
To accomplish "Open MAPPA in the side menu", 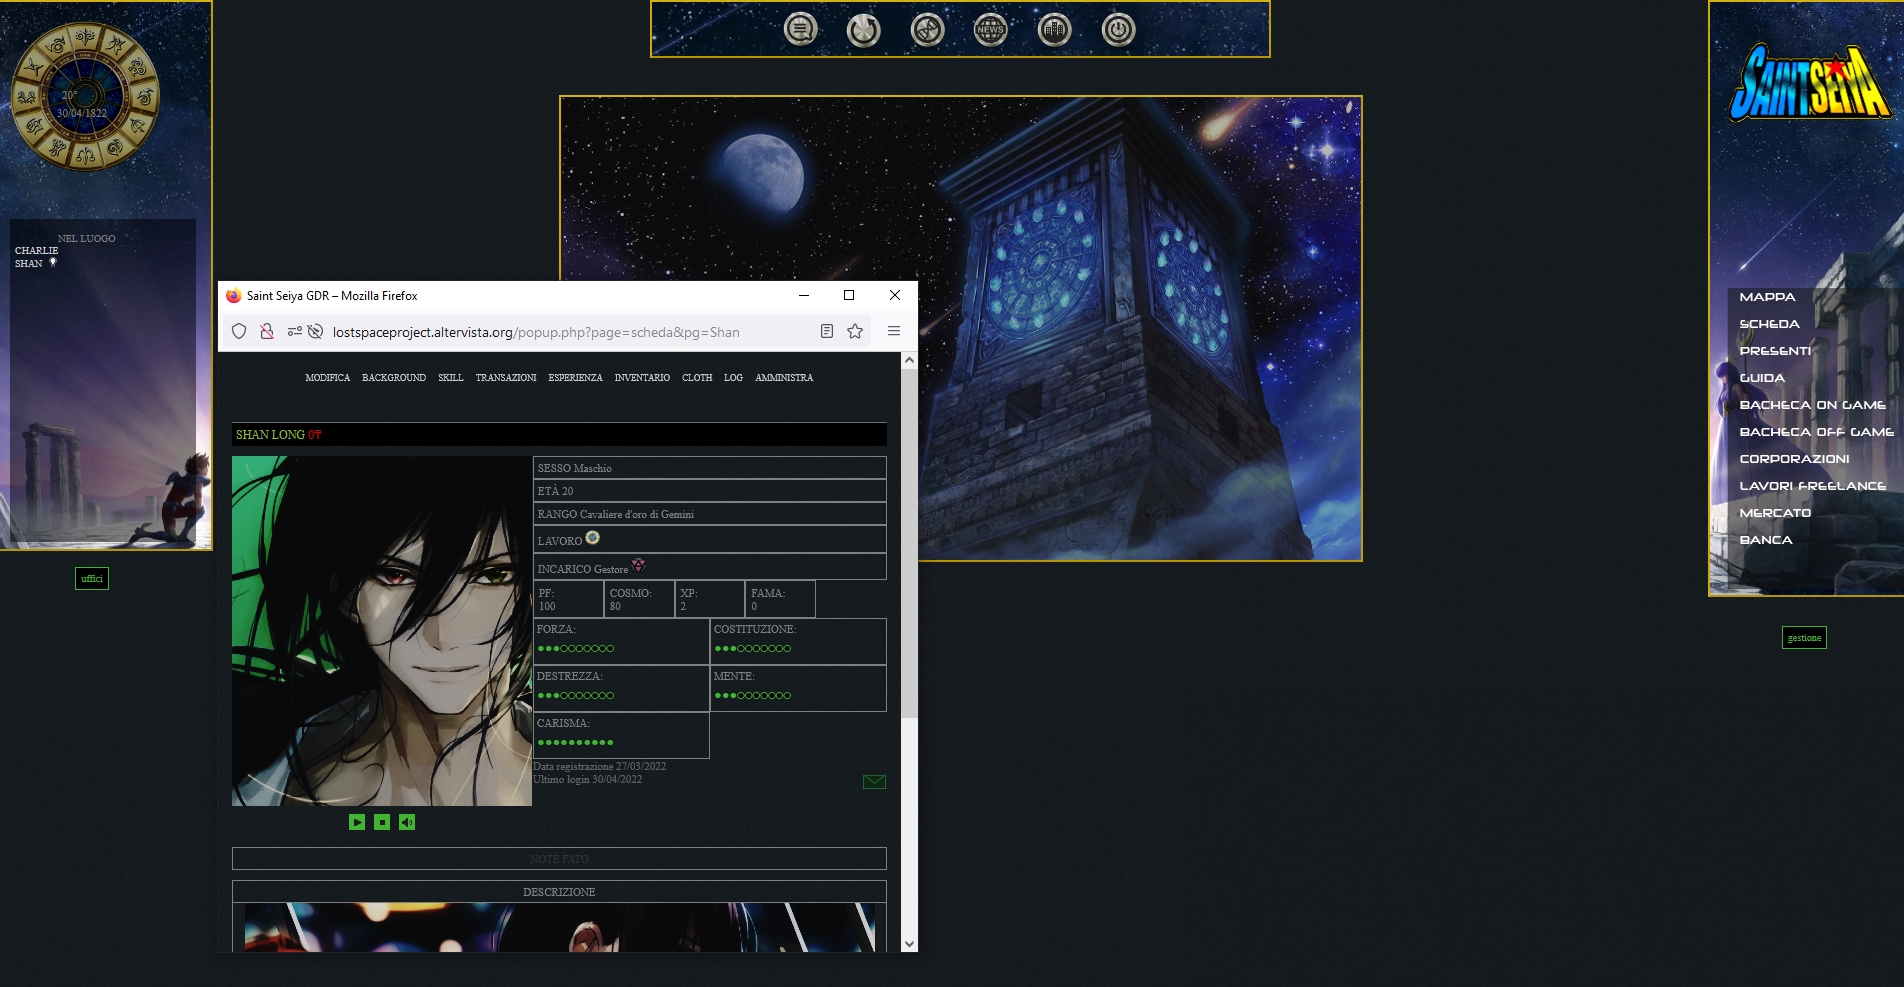I will (1767, 297).
